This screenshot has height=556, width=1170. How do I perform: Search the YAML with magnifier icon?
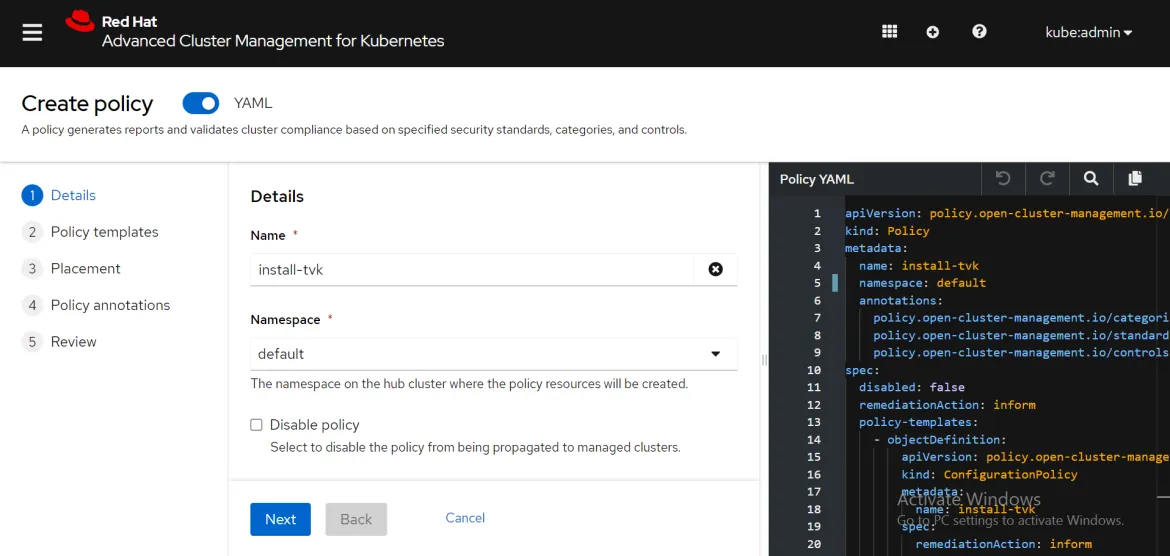click(1091, 179)
